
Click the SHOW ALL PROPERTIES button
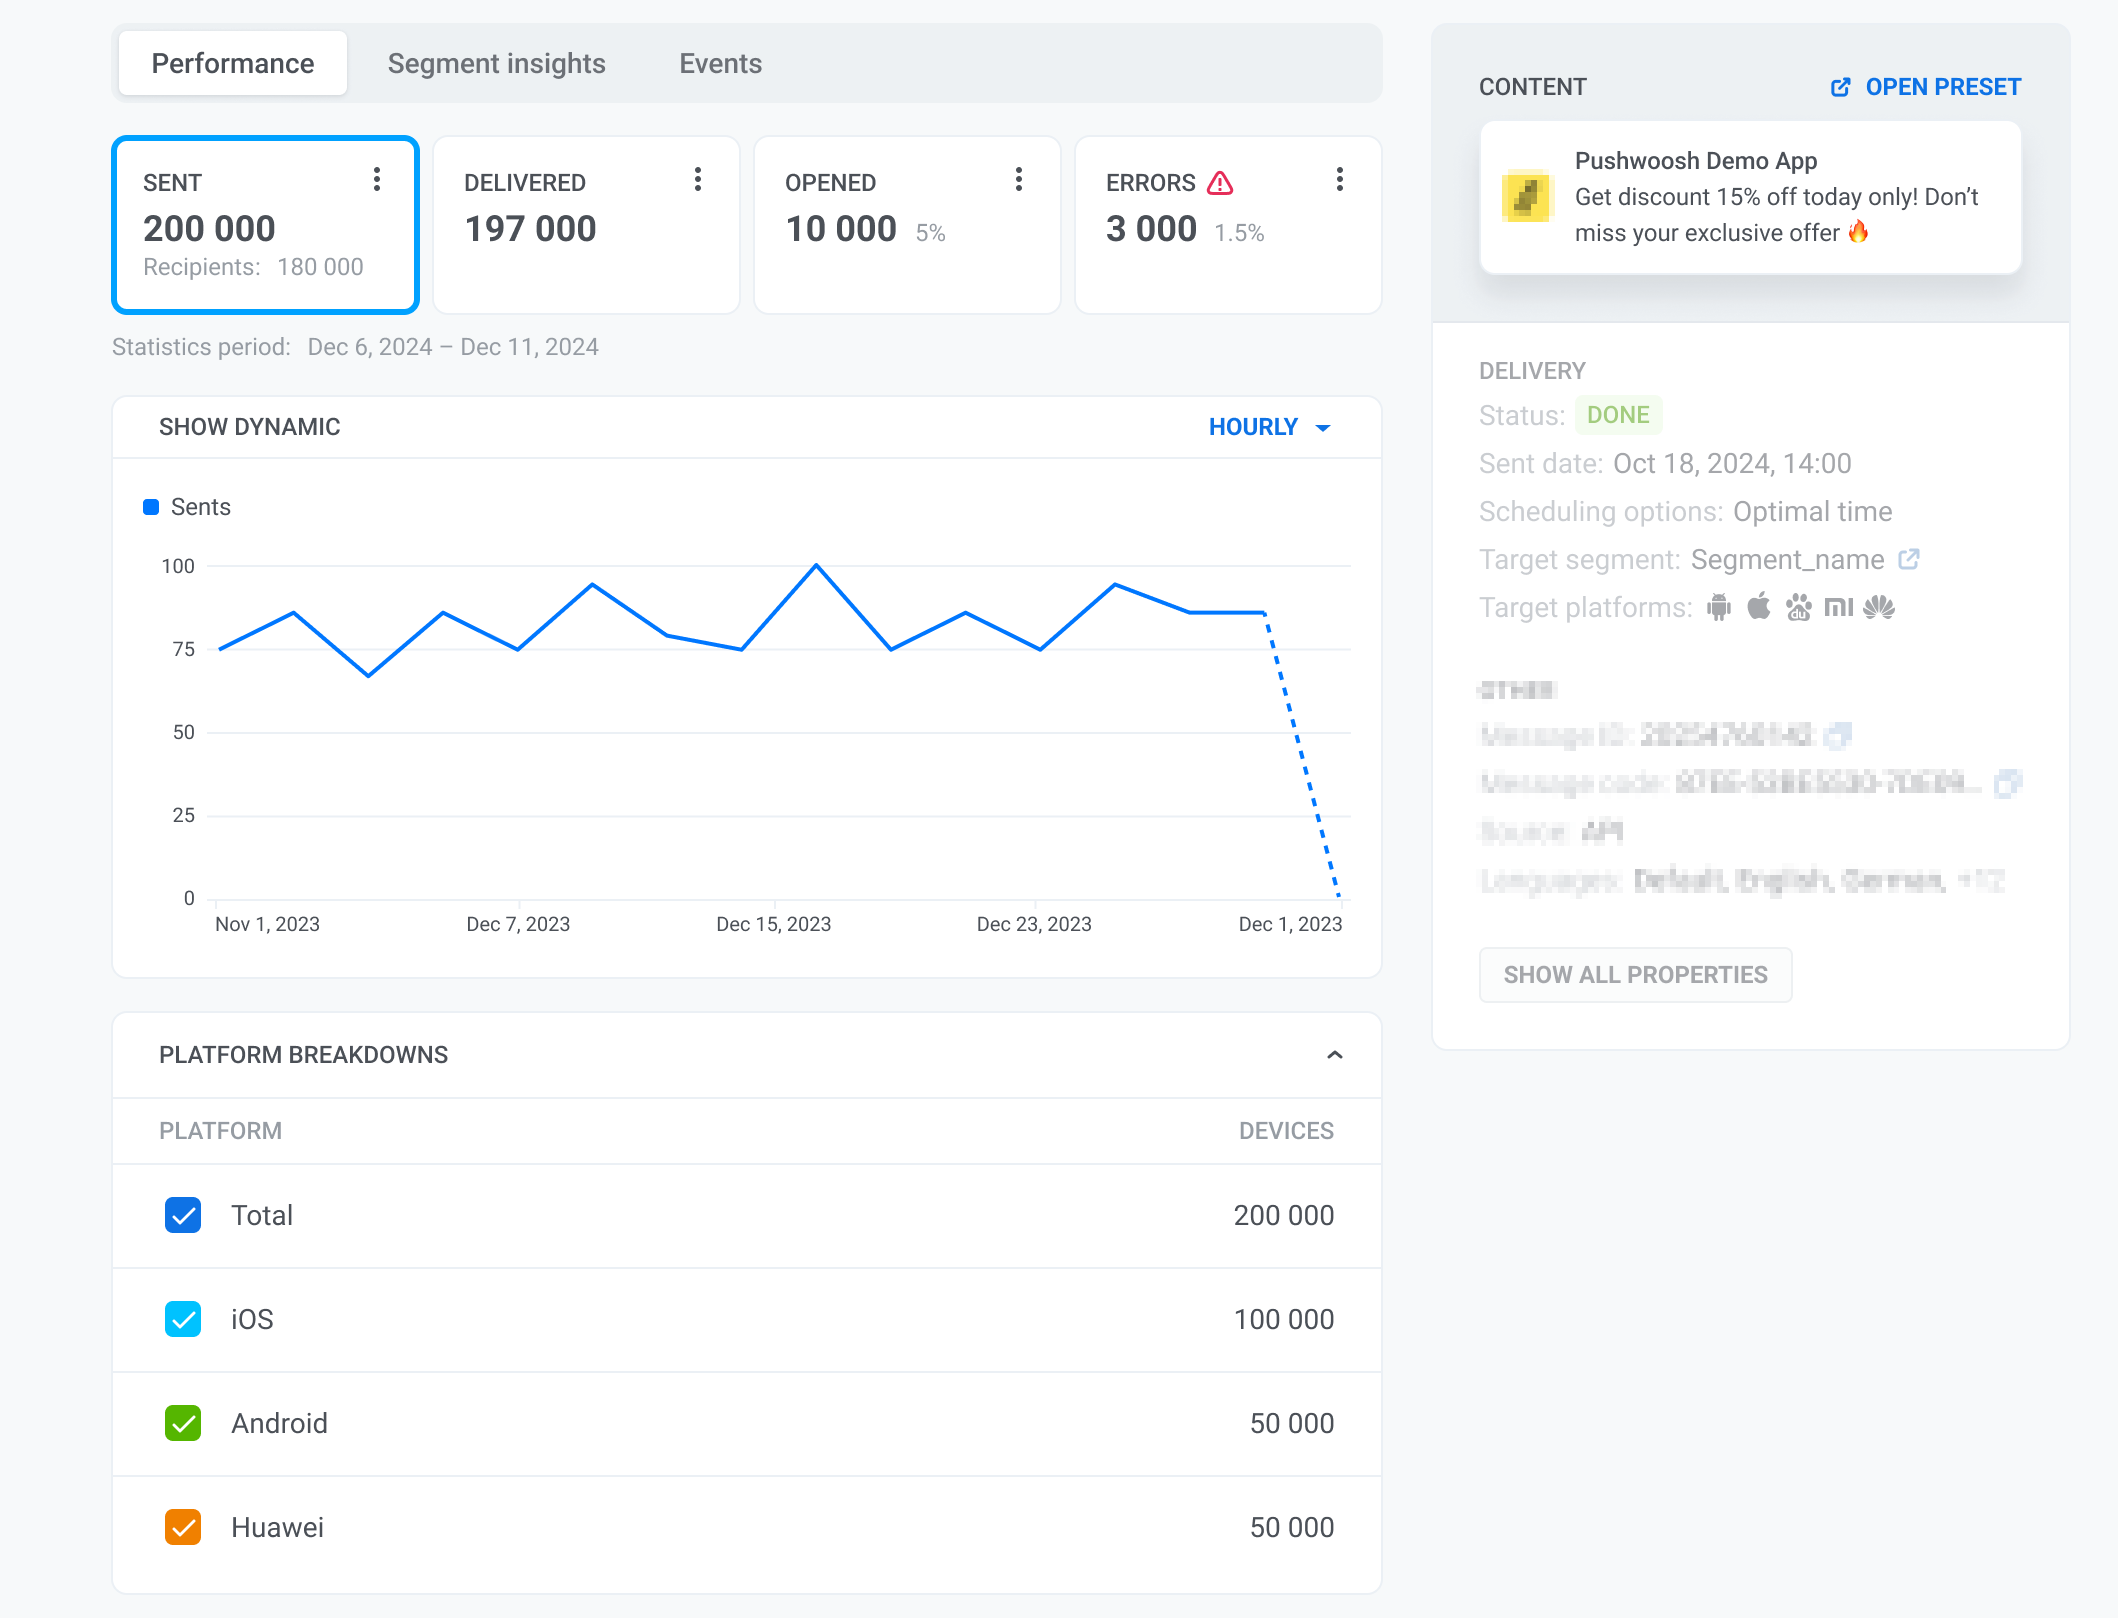coord(1636,974)
